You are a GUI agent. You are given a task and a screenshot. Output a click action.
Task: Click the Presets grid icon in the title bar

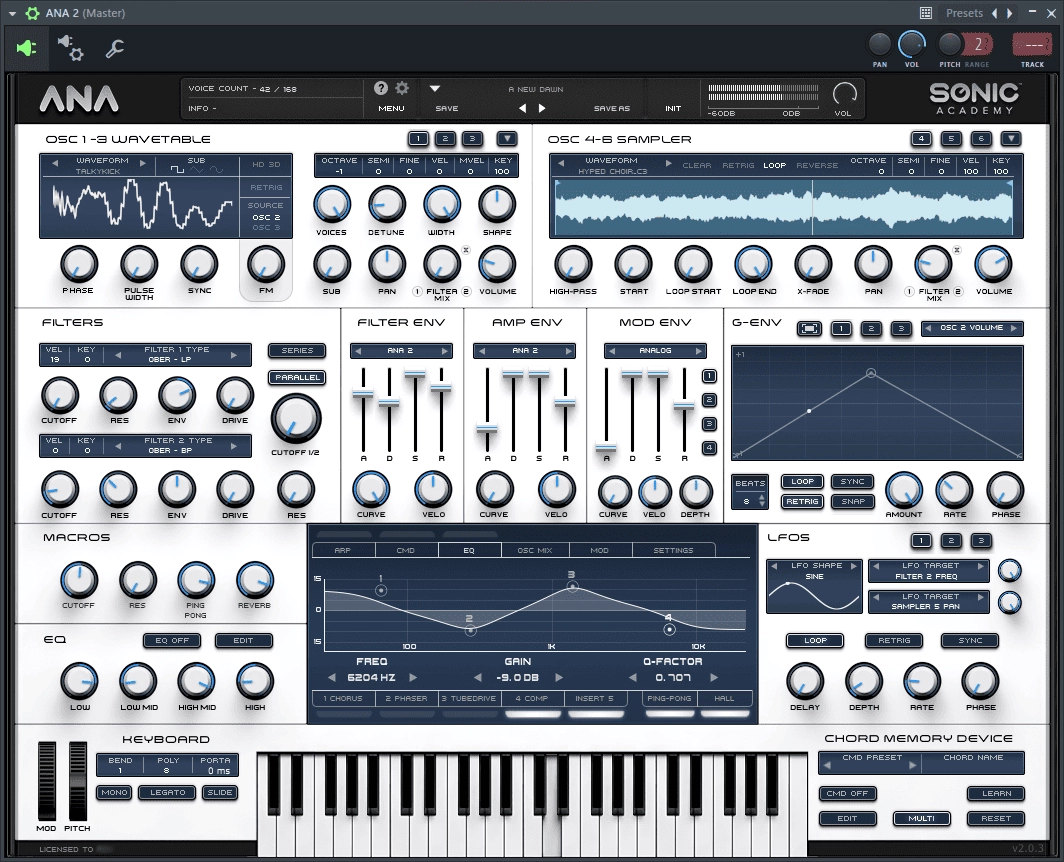pyautogui.click(x=926, y=13)
